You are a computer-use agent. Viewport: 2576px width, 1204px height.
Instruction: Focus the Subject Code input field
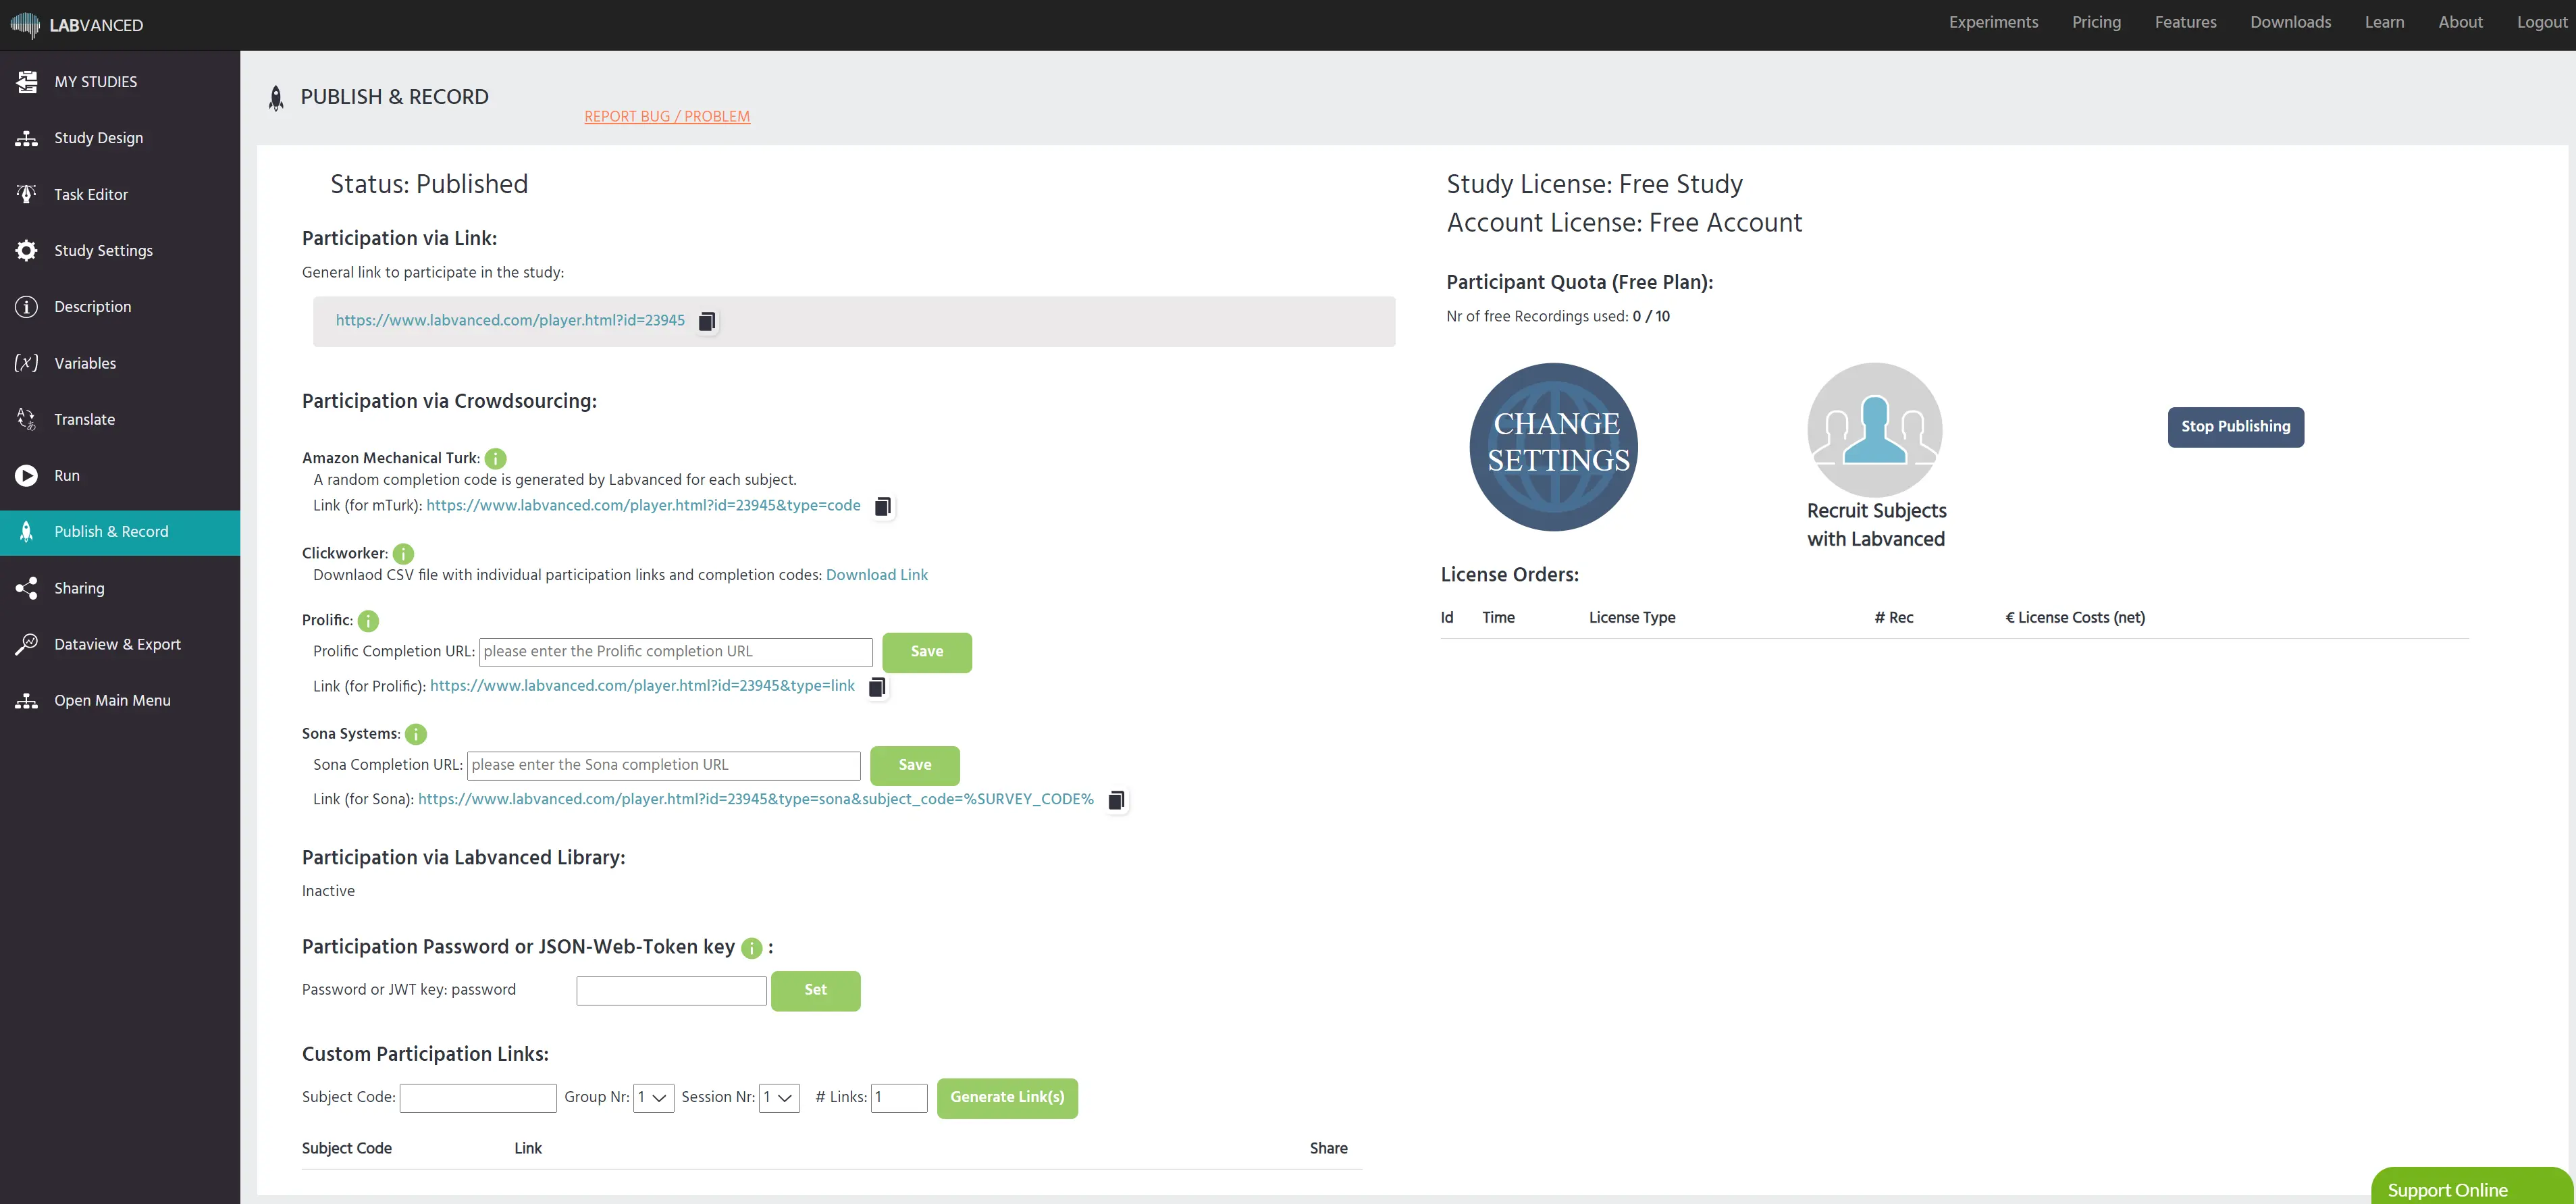[x=478, y=1098]
